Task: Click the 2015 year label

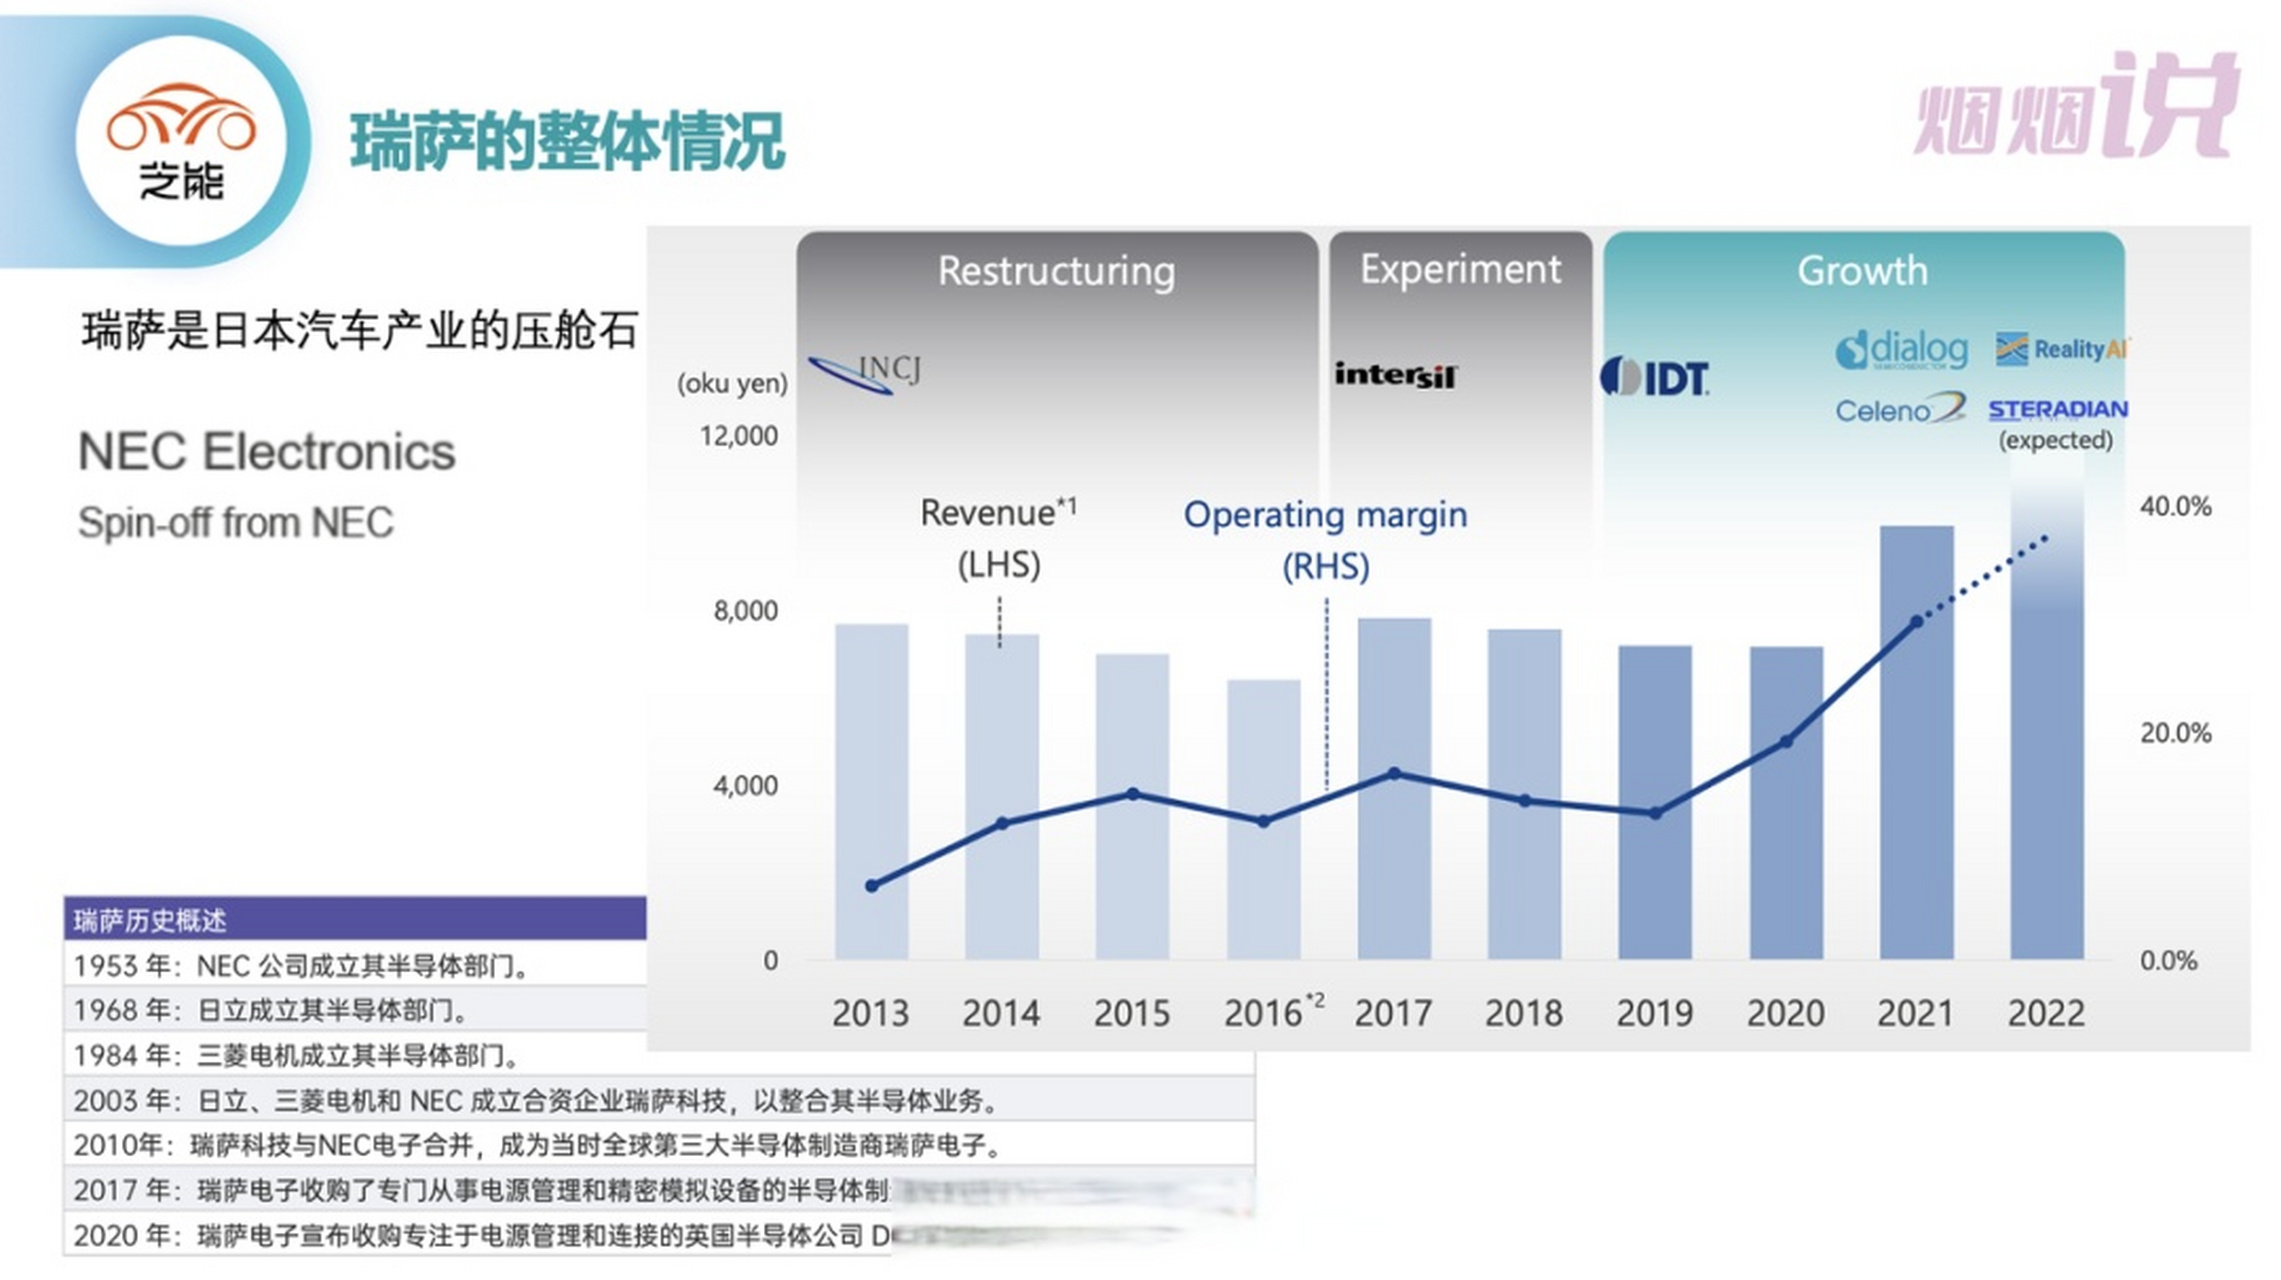Action: tap(1132, 1014)
